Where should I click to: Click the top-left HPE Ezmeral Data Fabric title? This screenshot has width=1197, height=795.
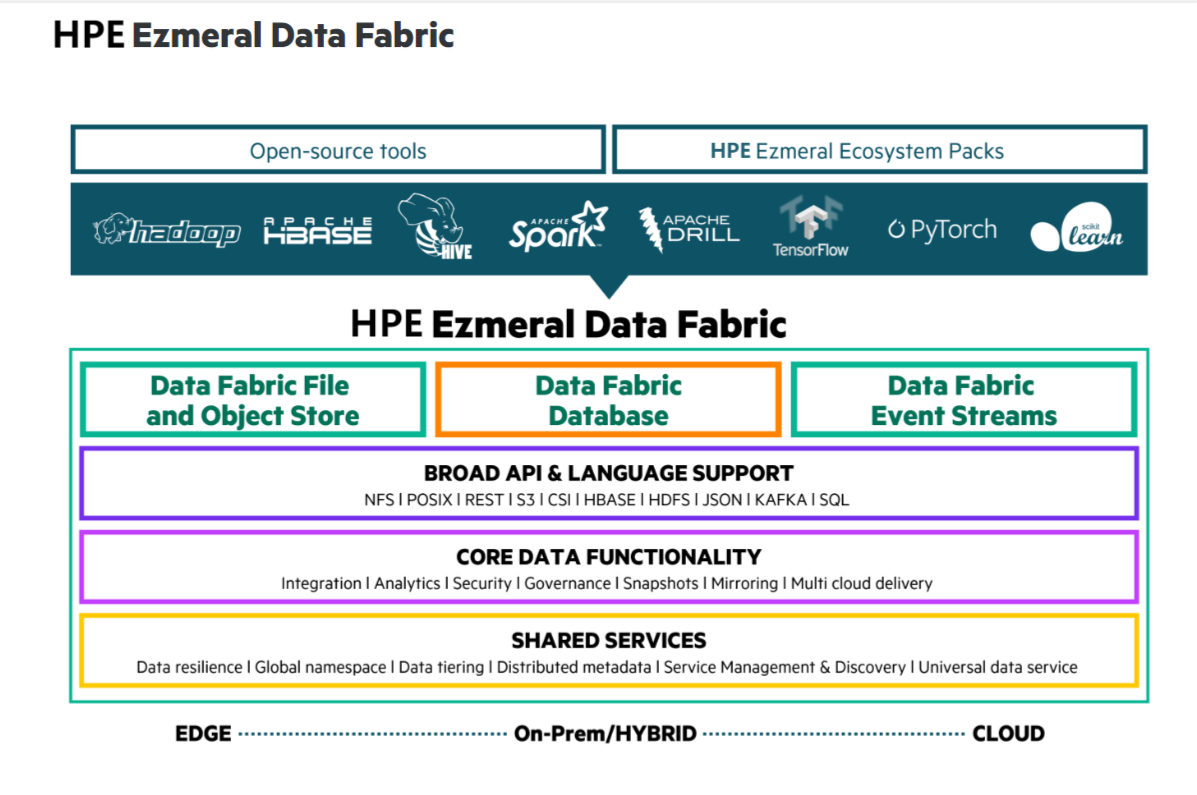coord(253,35)
